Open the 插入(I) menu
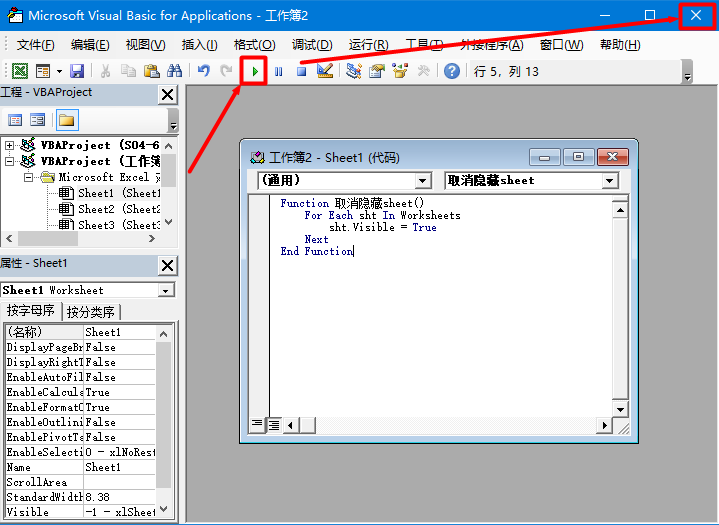Image resolution: width=719 pixels, height=525 pixels. coord(199,45)
